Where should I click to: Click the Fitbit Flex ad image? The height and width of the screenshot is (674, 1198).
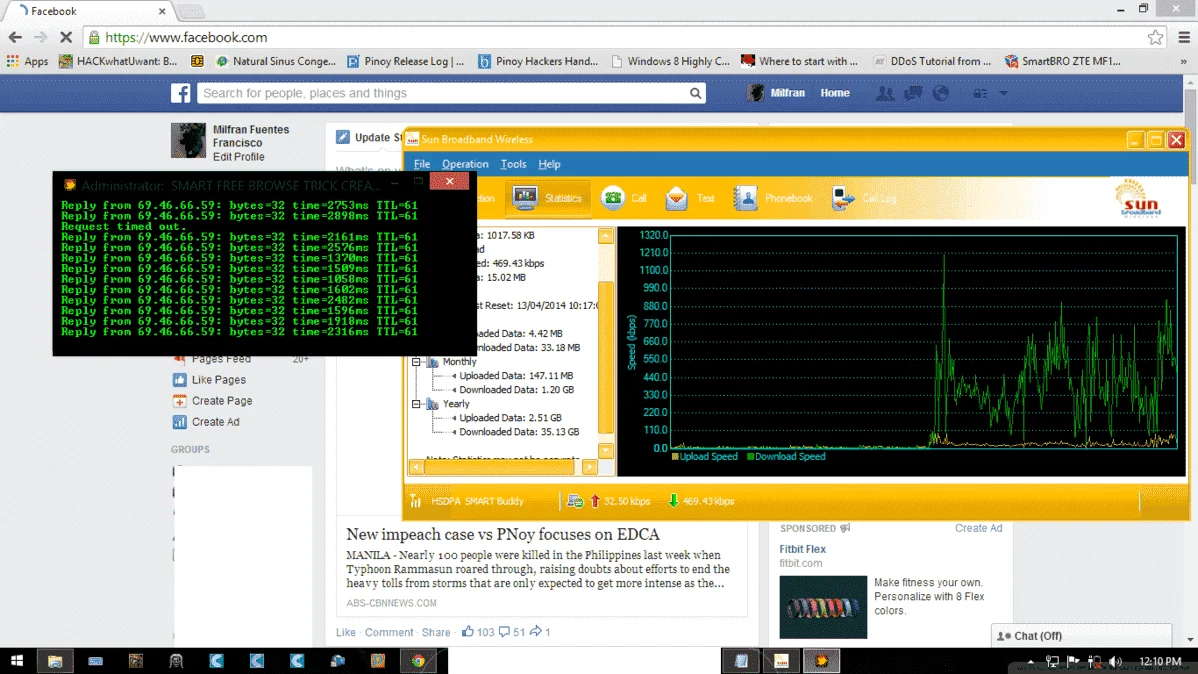823,608
